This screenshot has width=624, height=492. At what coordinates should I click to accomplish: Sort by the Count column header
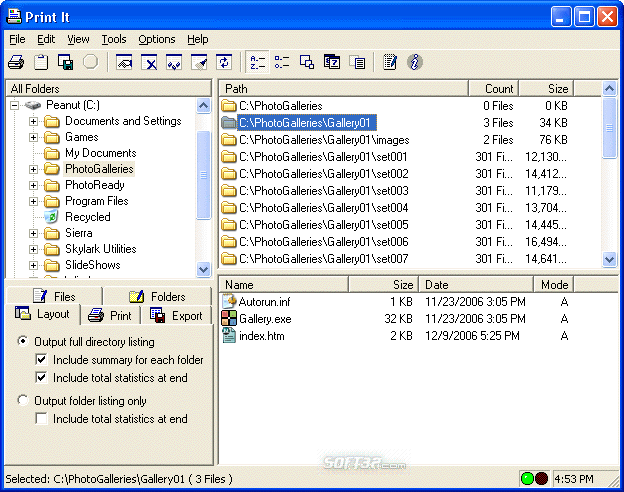click(x=494, y=88)
